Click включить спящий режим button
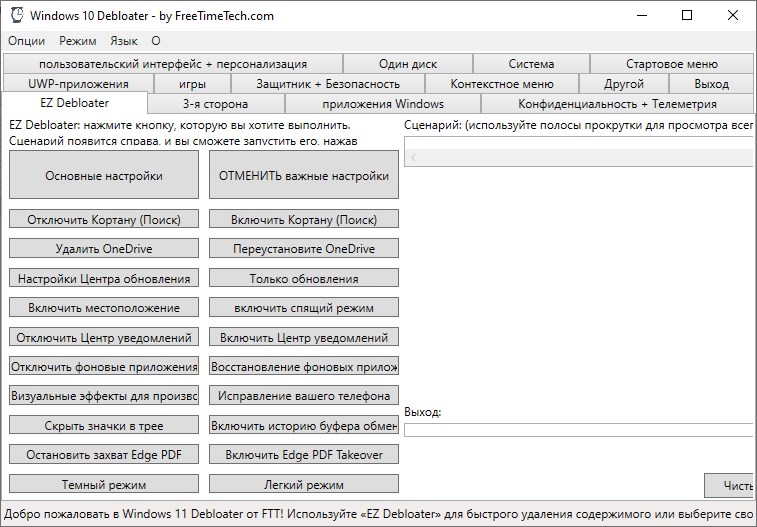This screenshot has width=757, height=527. [304, 307]
